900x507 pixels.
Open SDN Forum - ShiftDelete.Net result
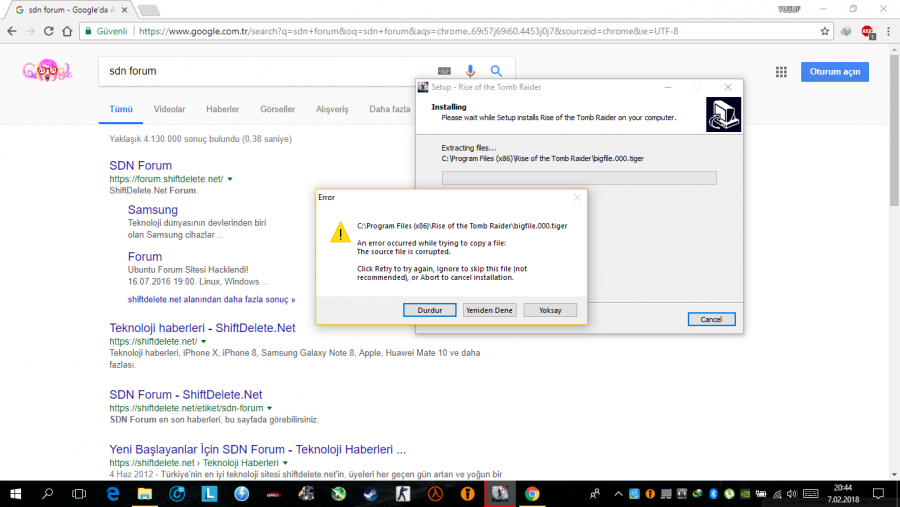point(185,395)
